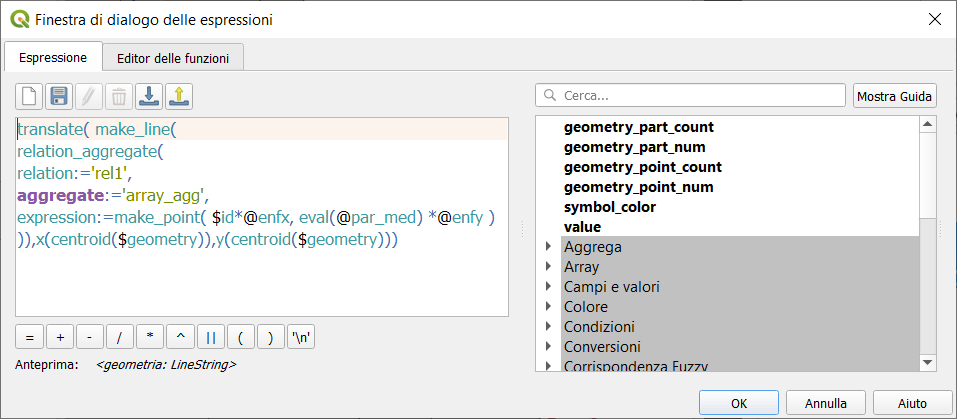This screenshot has height=419, width=957.
Task: Click the import user expressions icon
Action: coord(149,96)
